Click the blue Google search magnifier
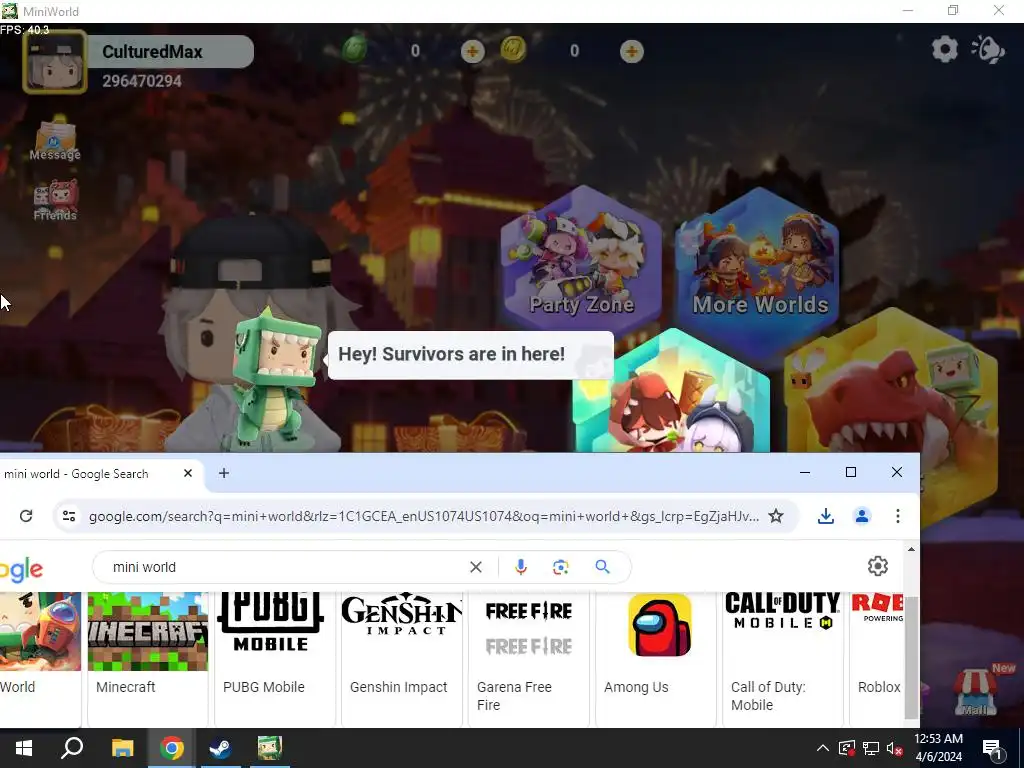1024x768 pixels. coord(602,567)
